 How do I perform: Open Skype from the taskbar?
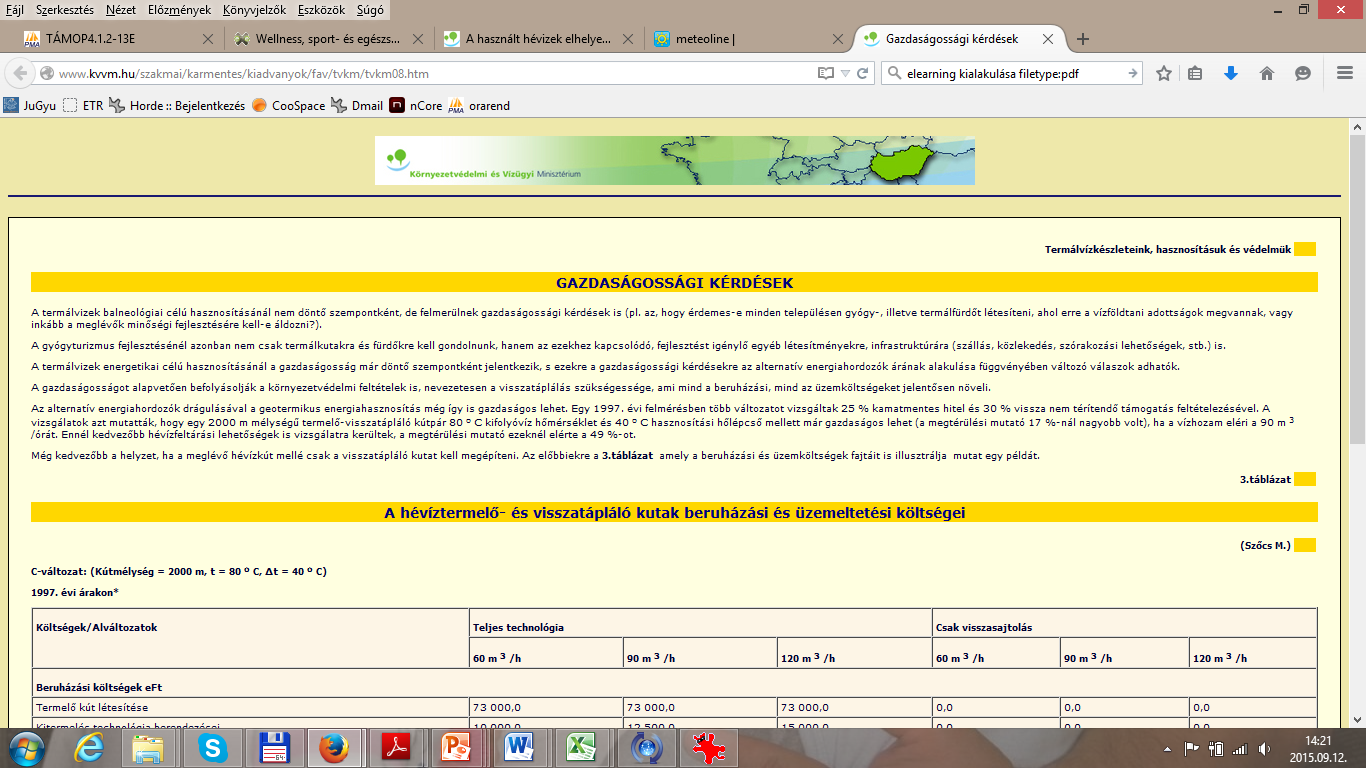(x=211, y=748)
